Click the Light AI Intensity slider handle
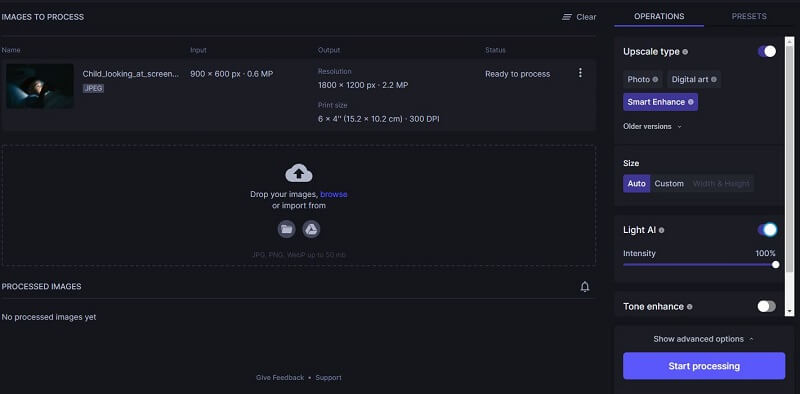This screenshot has height=394, width=800. [x=776, y=264]
